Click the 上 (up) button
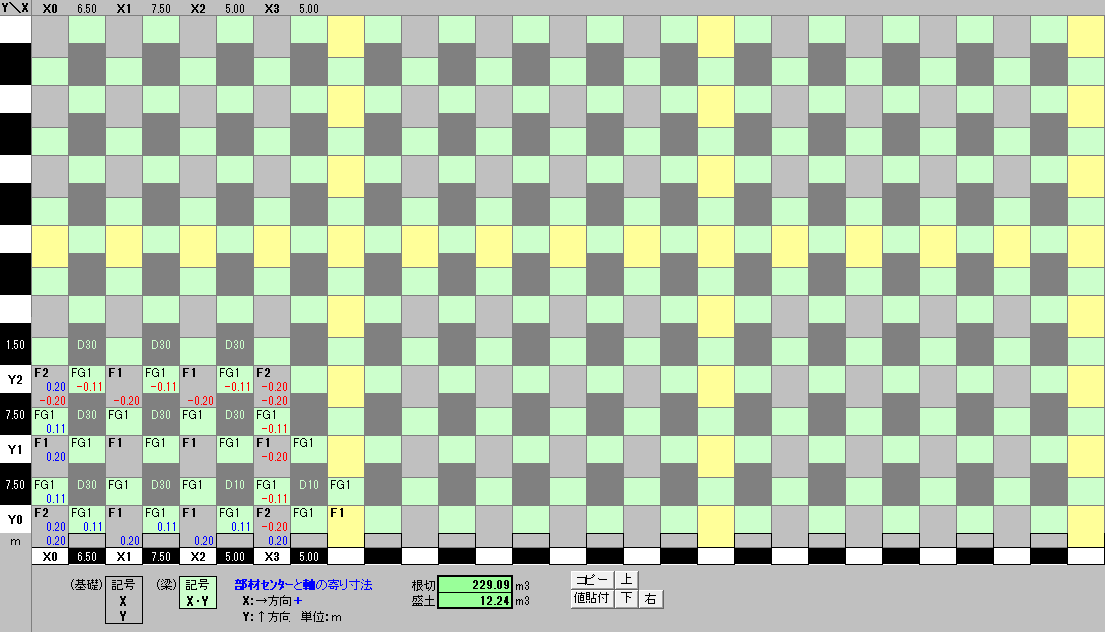1105x632 pixels. coord(626,580)
